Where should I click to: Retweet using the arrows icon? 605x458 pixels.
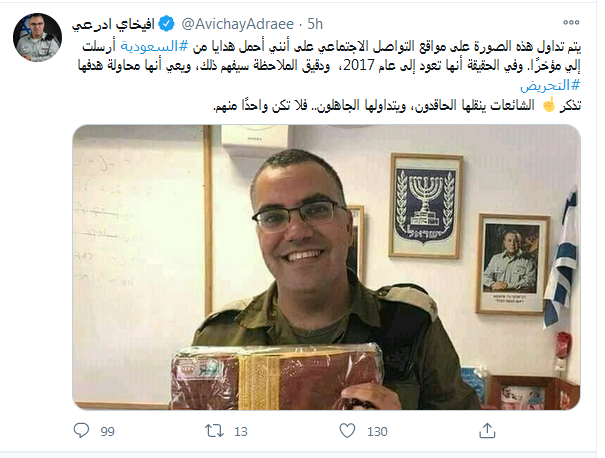(x=214, y=431)
